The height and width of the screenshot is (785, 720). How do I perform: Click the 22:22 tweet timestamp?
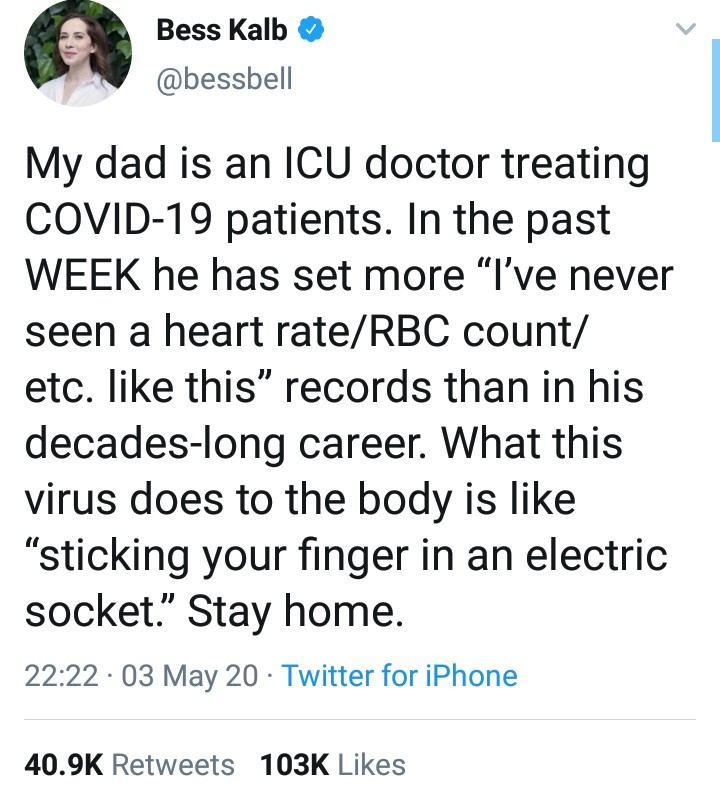tap(61, 676)
